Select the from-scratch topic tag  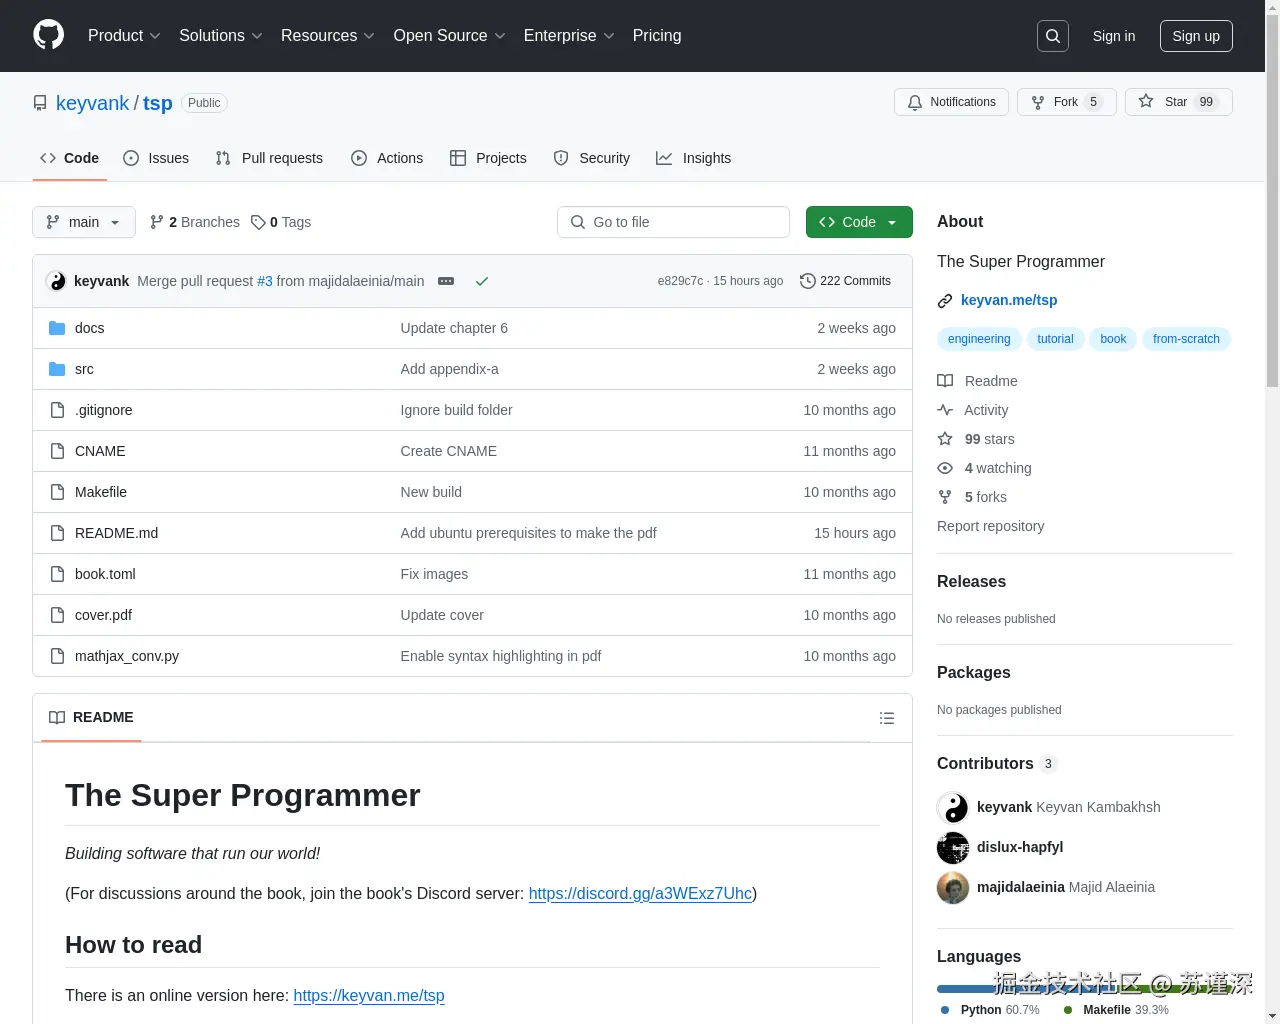(x=1186, y=339)
